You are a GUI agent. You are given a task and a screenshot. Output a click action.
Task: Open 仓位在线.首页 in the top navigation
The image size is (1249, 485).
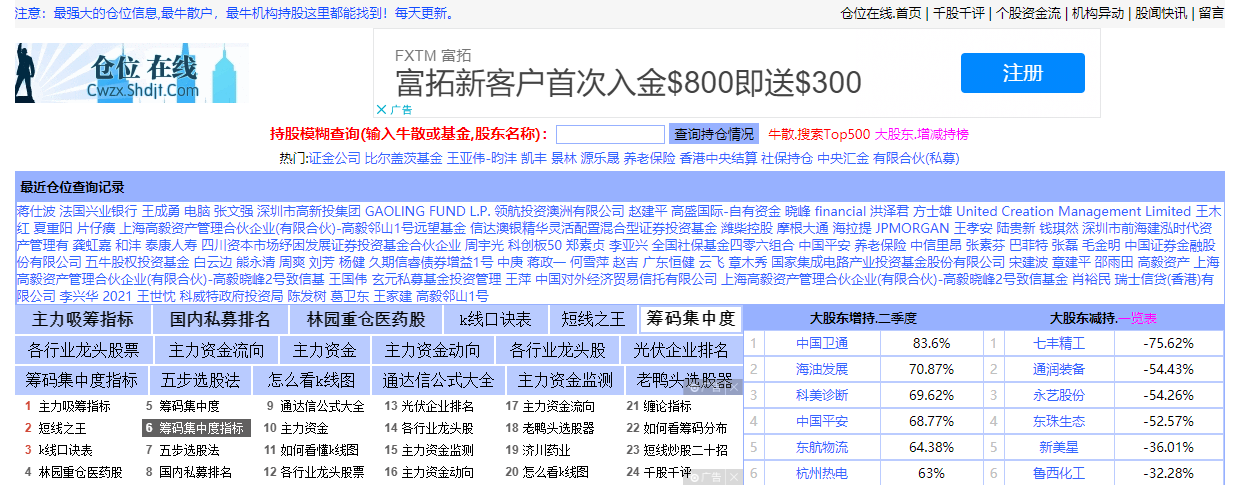881,13
